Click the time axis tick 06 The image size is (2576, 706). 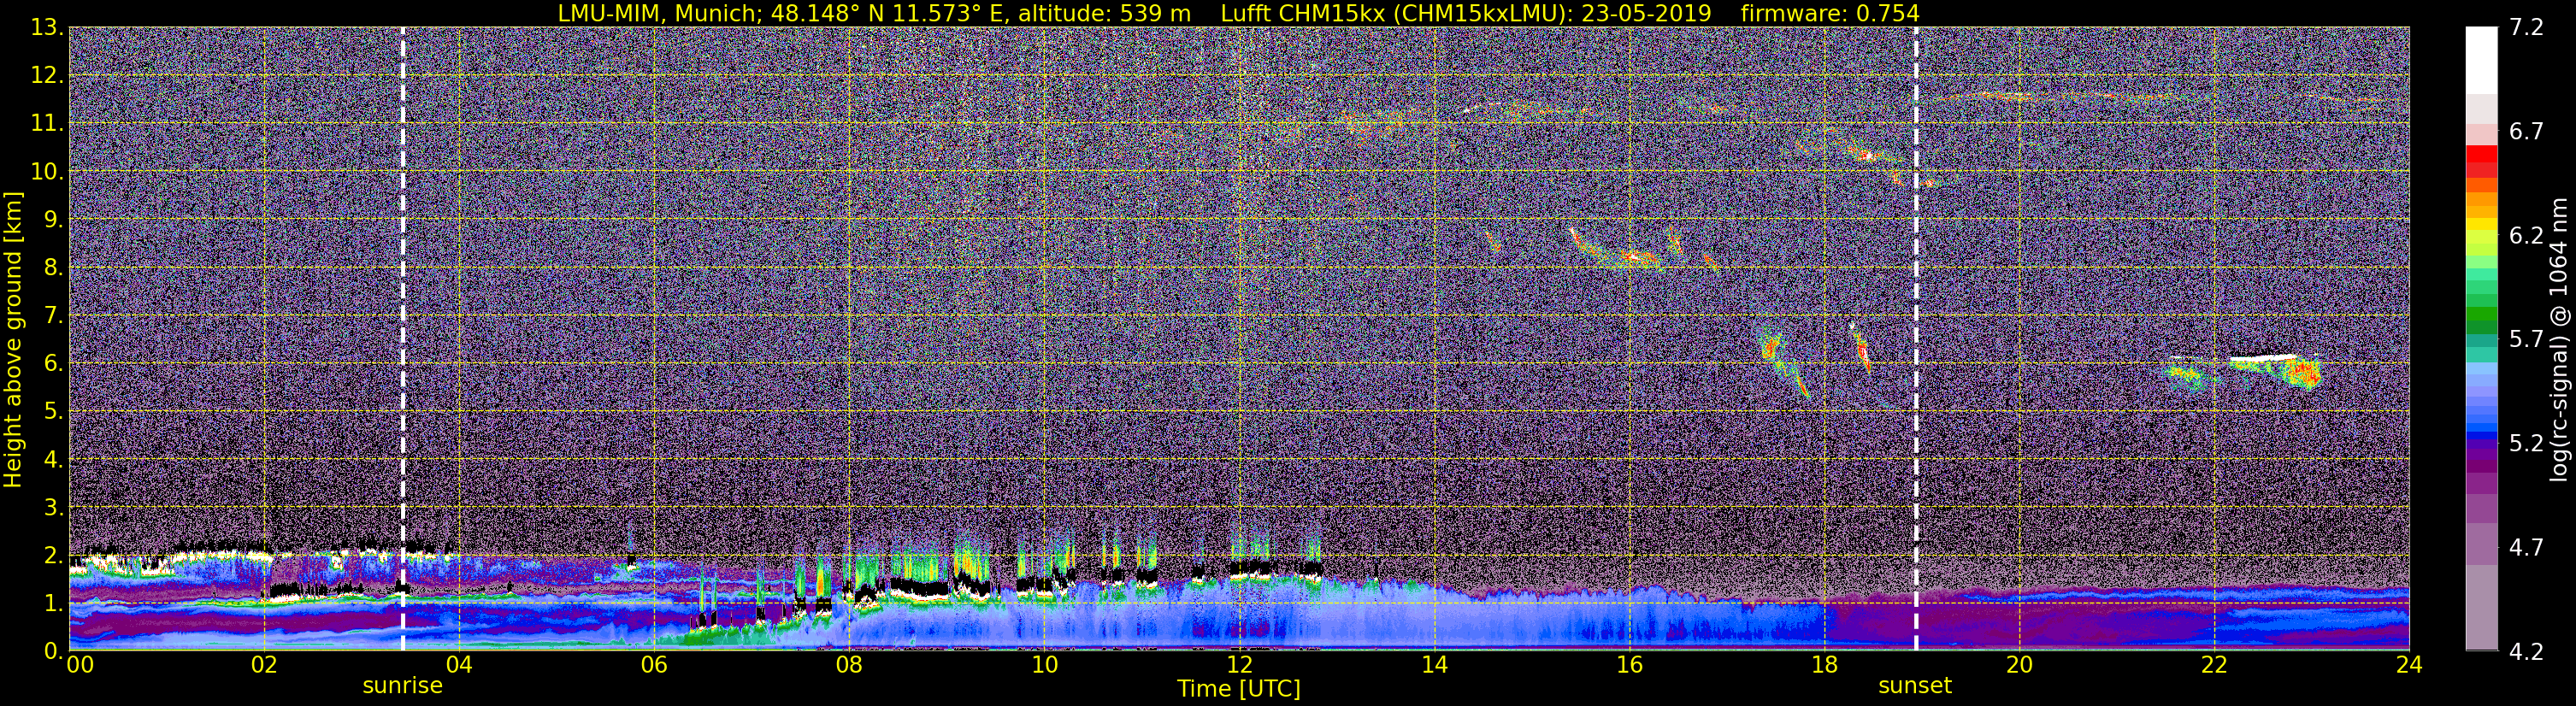[653, 665]
